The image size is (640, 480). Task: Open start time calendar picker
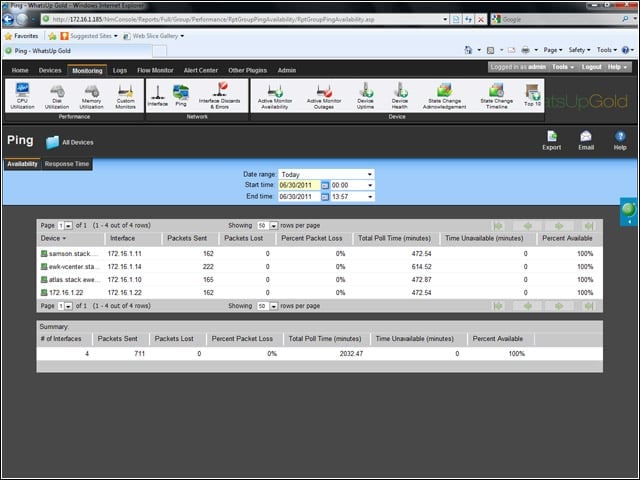pos(324,185)
